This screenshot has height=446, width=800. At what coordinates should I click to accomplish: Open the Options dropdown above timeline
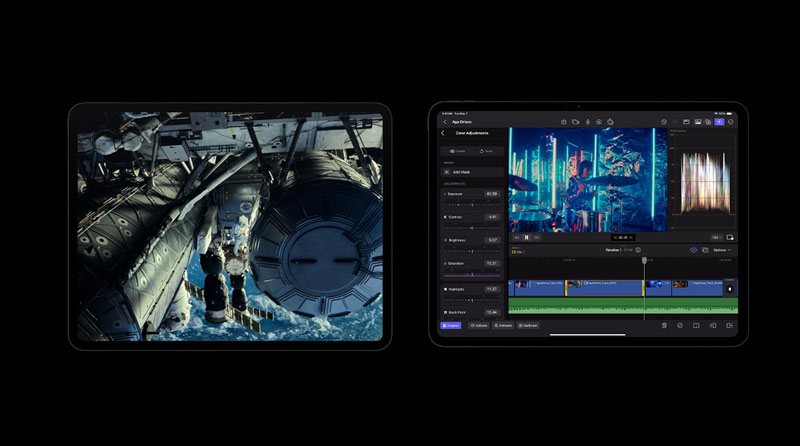coord(722,250)
